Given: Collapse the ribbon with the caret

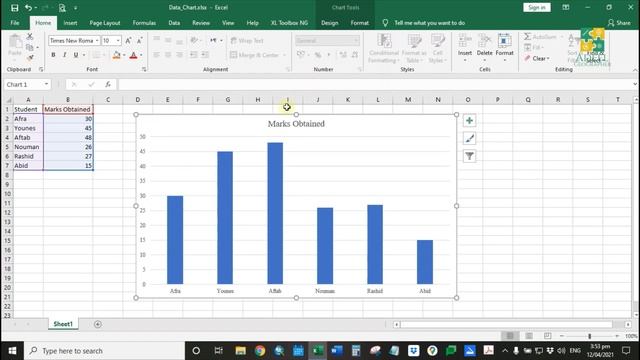Looking at the screenshot, I should (635, 70).
